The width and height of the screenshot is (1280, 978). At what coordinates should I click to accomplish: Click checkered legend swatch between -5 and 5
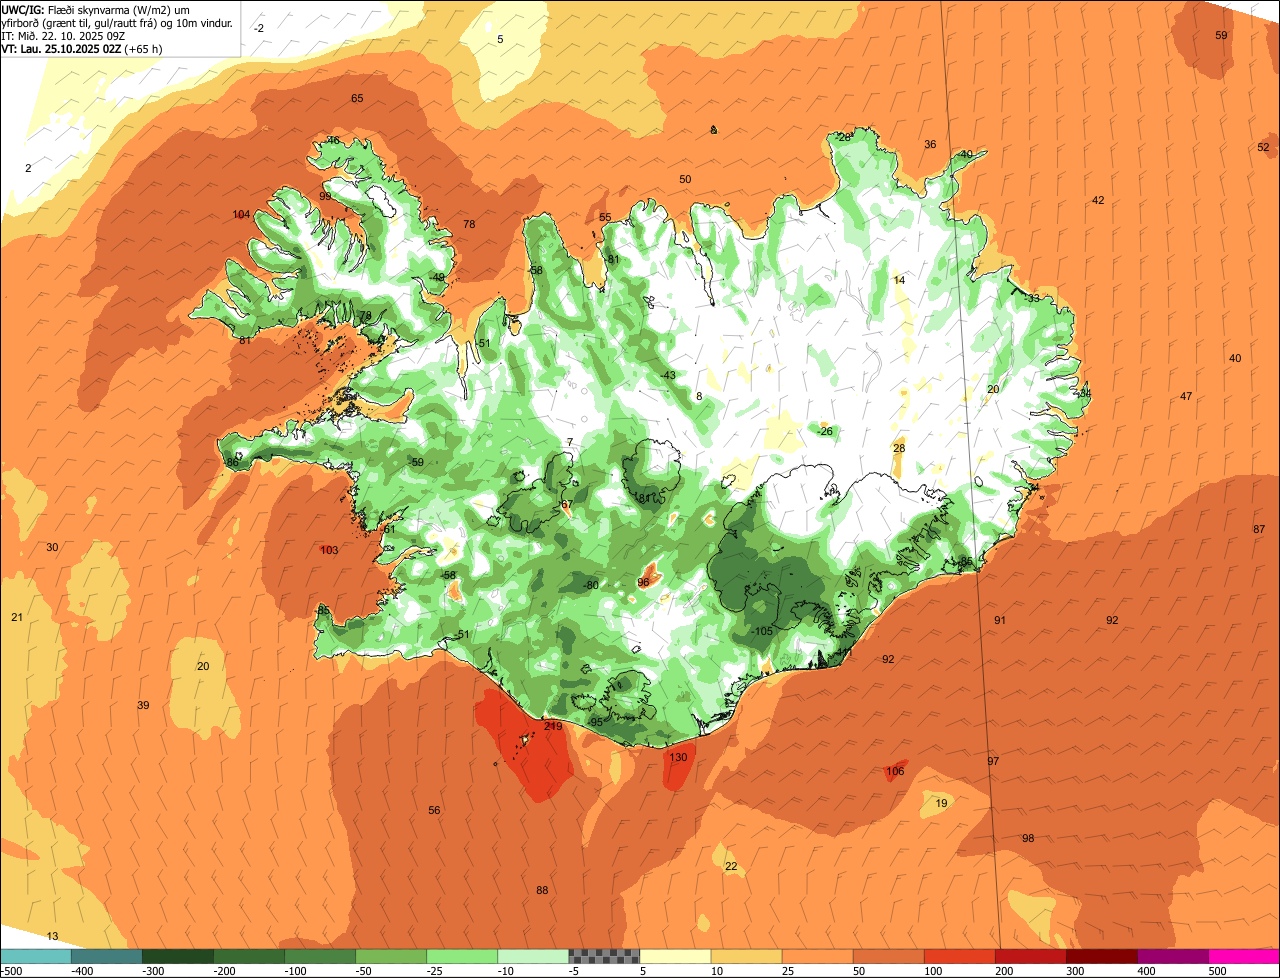[604, 956]
